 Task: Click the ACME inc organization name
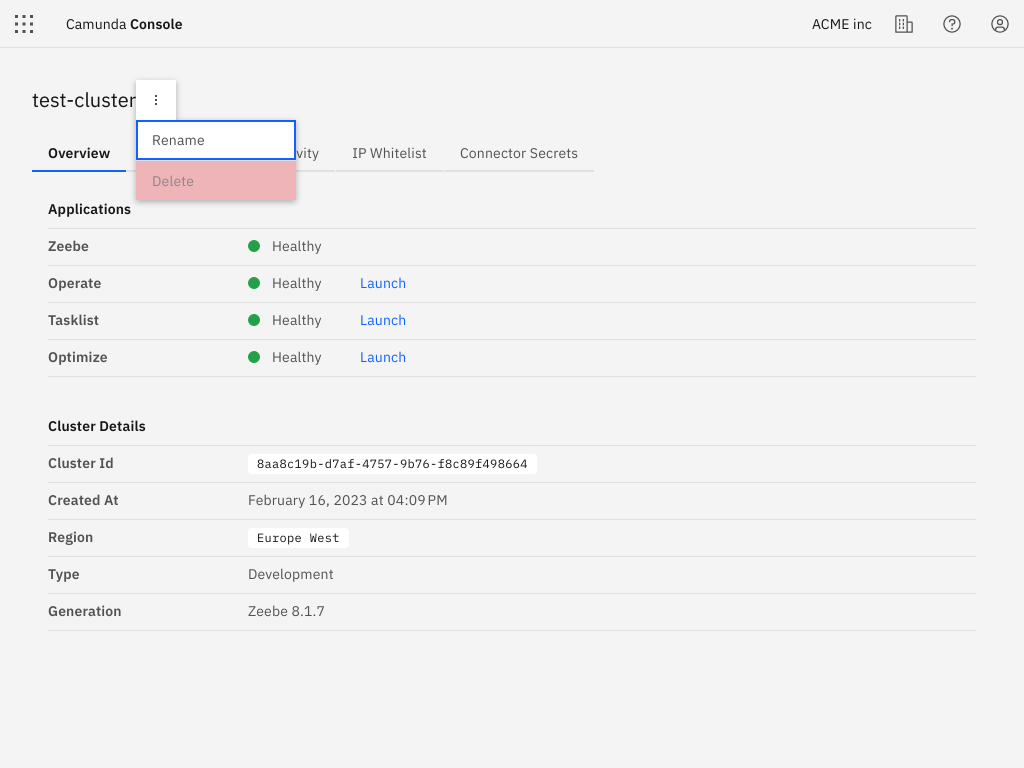(x=841, y=24)
